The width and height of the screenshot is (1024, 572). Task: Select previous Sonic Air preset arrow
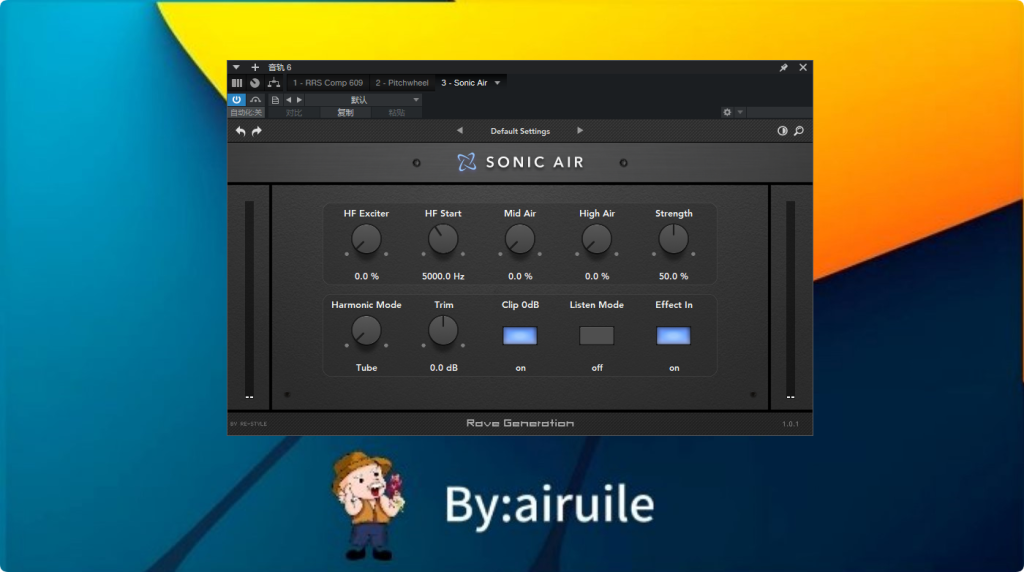(460, 131)
